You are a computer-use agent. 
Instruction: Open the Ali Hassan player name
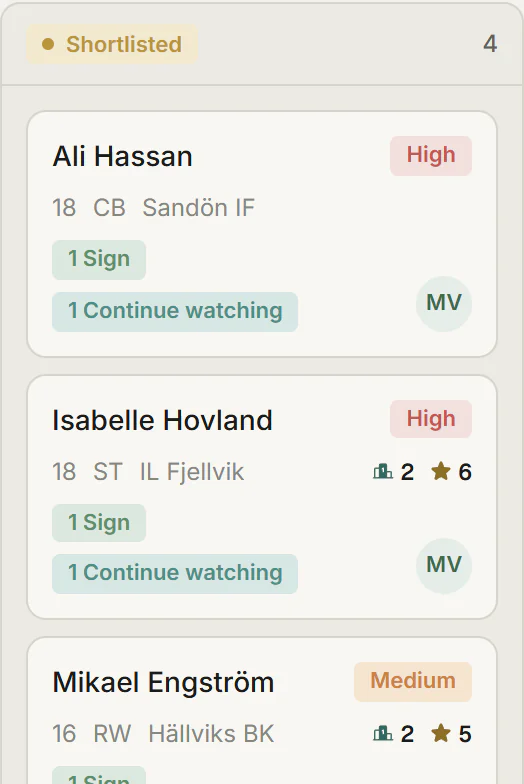coord(122,156)
